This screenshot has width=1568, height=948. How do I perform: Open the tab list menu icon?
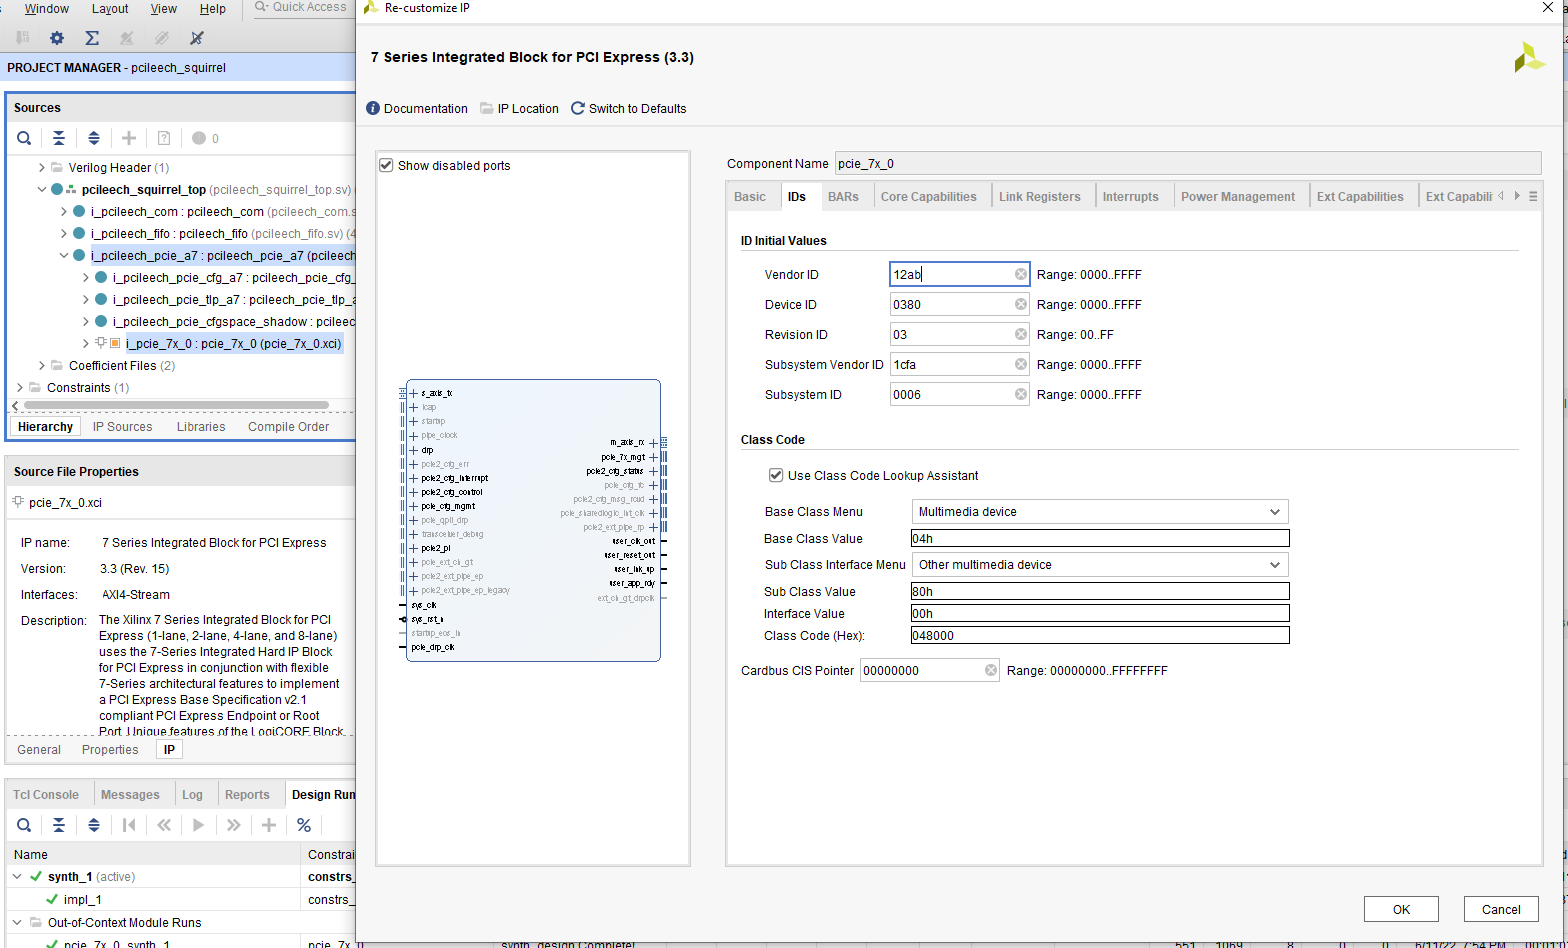pos(1533,196)
